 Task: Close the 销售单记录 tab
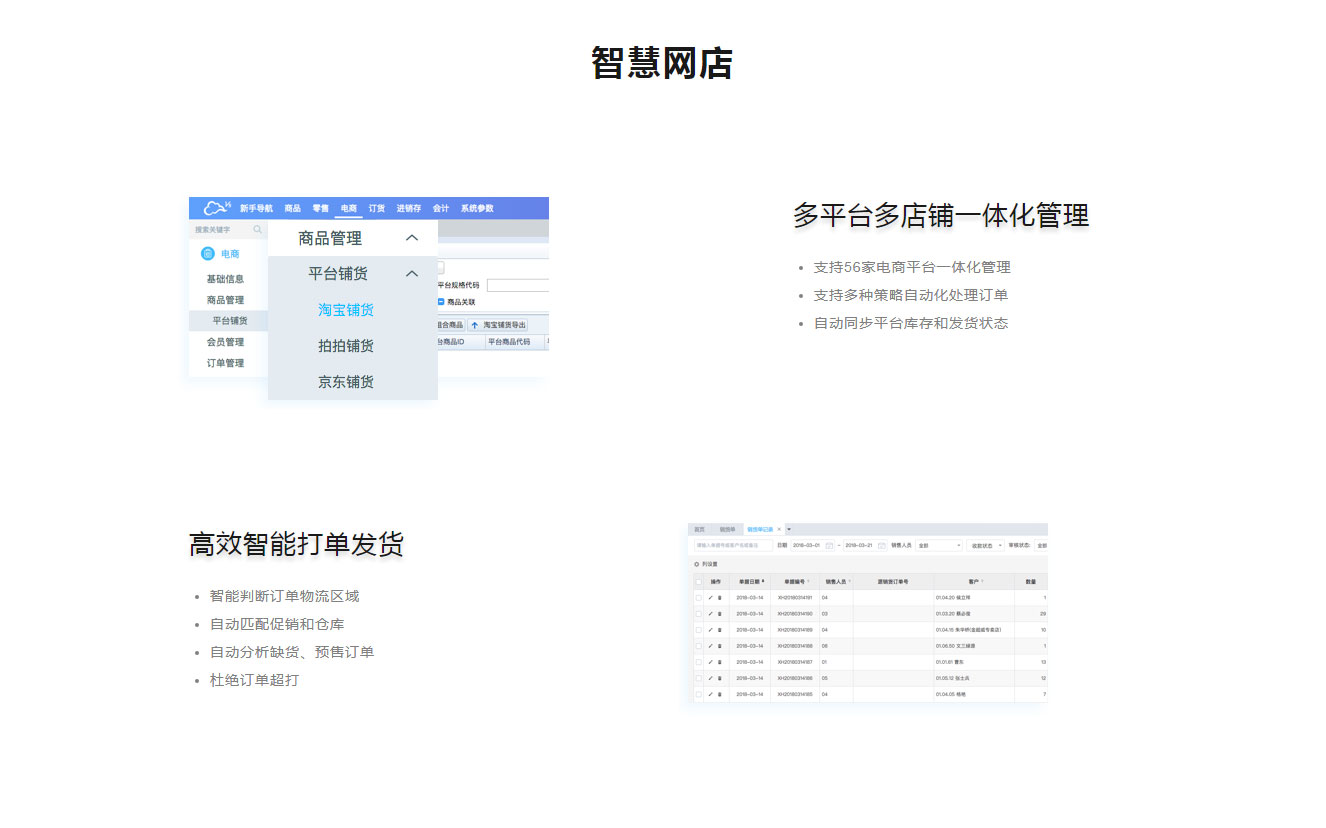coord(779,529)
